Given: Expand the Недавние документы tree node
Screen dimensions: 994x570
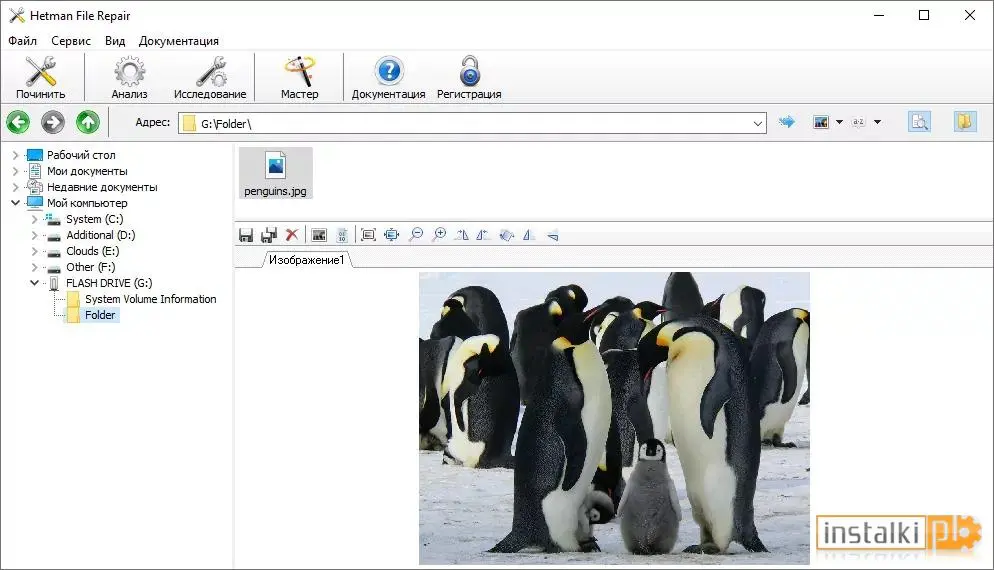Looking at the screenshot, I should pyautogui.click(x=16, y=187).
